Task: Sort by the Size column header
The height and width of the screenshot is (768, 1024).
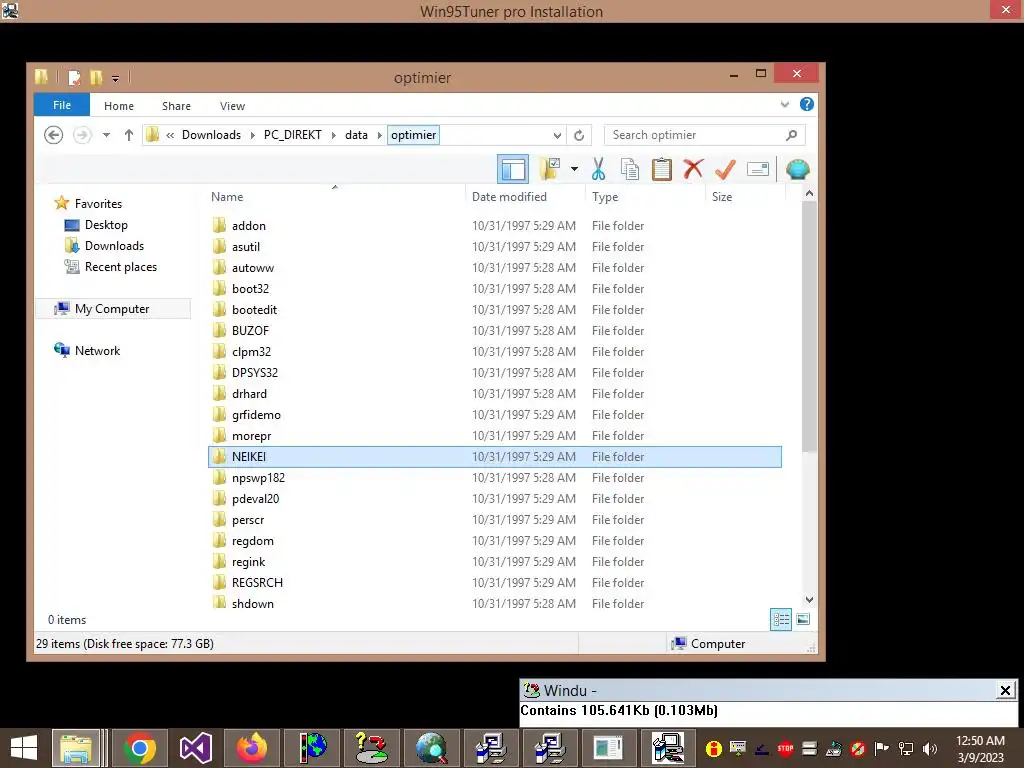Action: (x=722, y=197)
